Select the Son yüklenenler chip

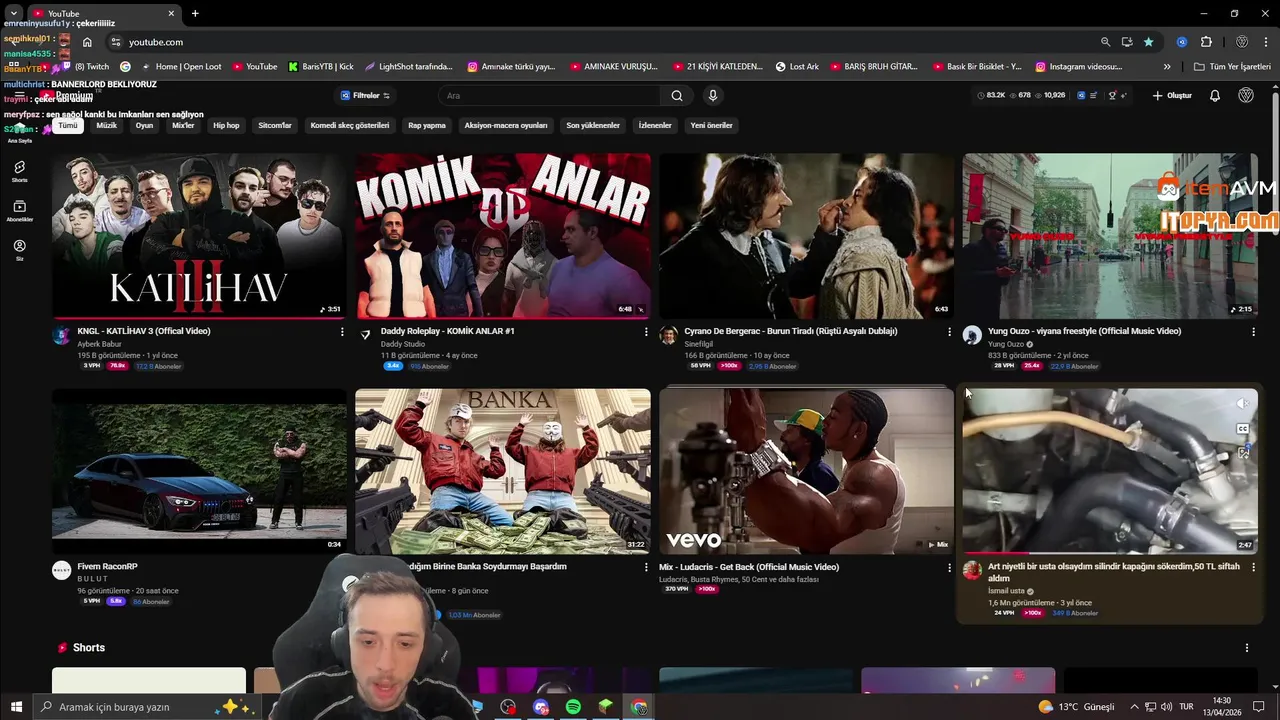coord(593,126)
